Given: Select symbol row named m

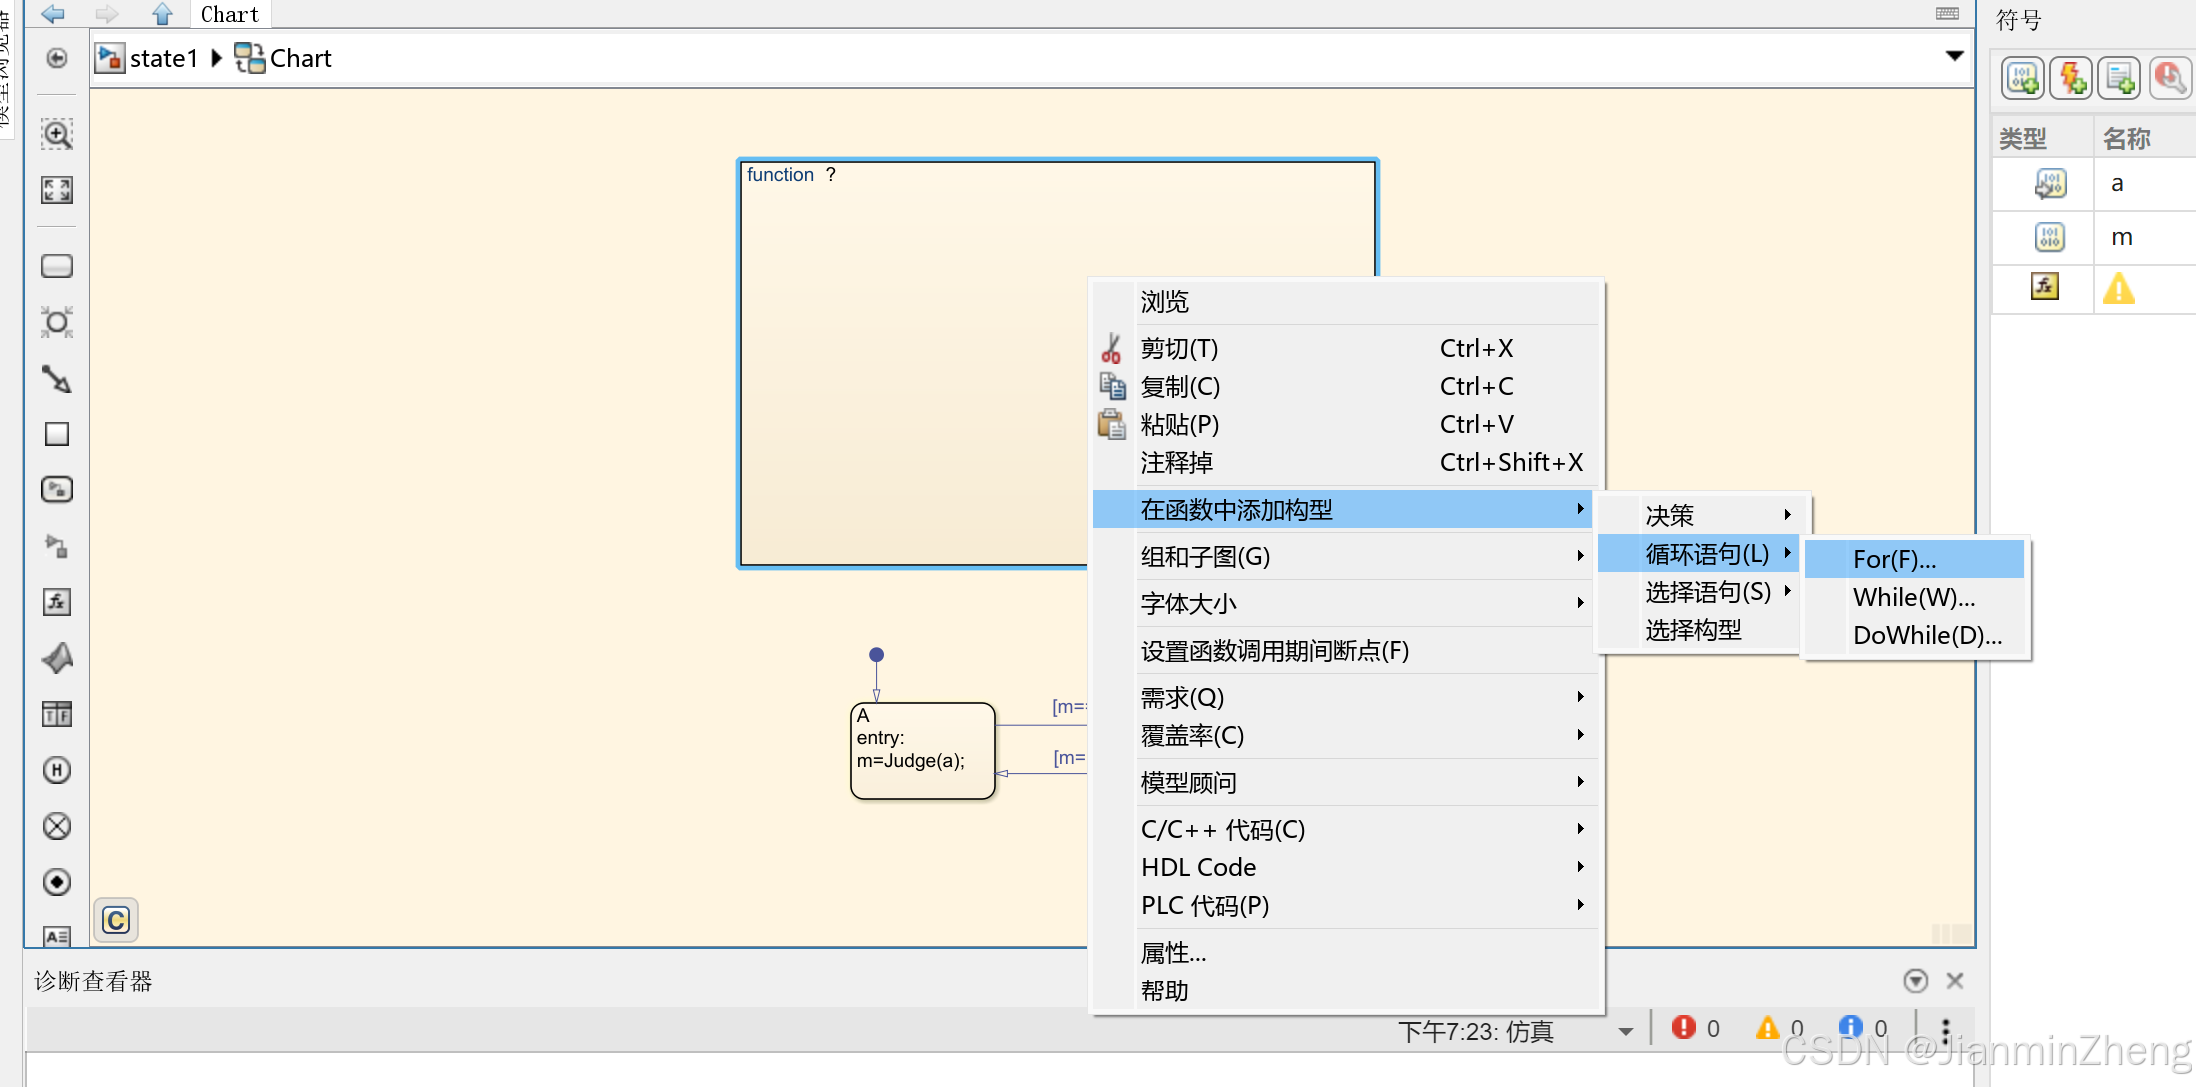Looking at the screenshot, I should (x=2121, y=237).
